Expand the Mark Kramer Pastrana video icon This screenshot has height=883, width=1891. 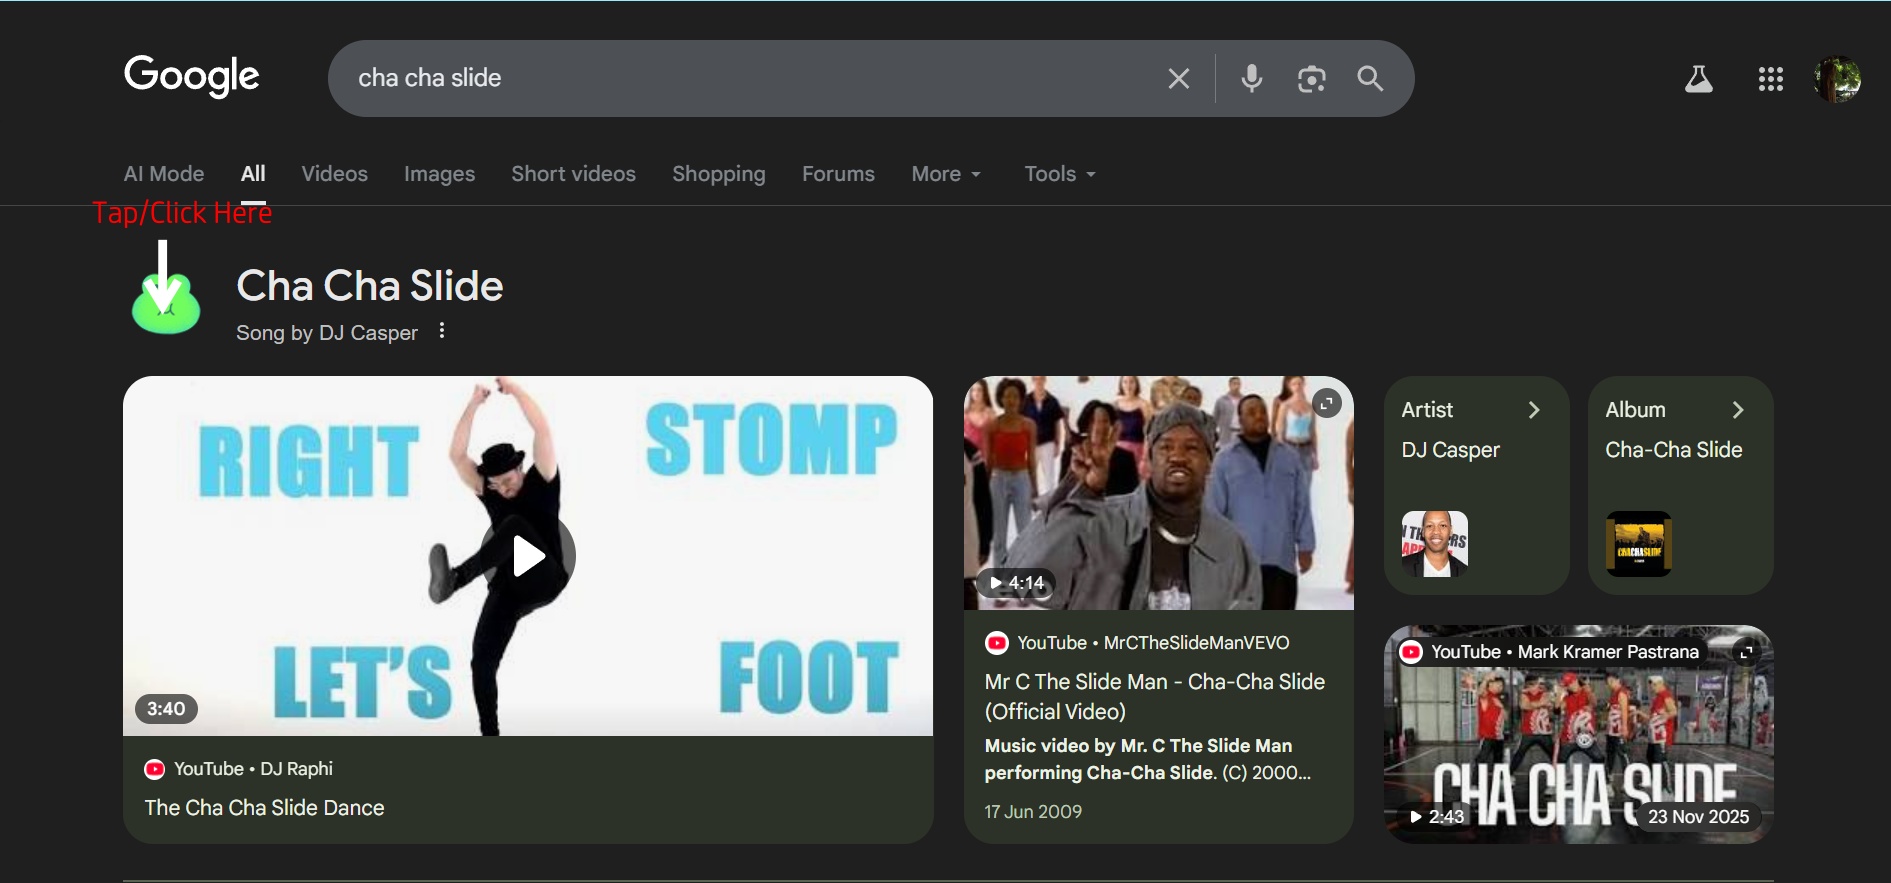point(1746,652)
